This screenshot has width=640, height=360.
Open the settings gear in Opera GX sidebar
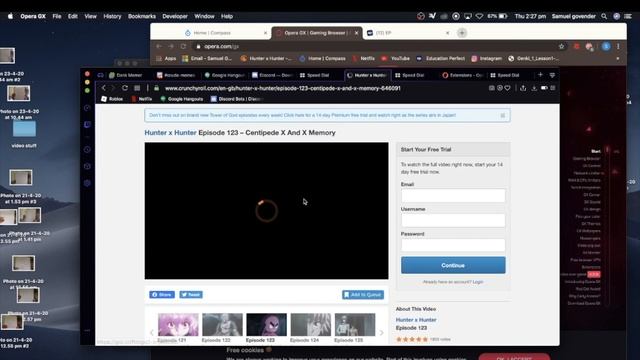pyautogui.click(x=87, y=183)
